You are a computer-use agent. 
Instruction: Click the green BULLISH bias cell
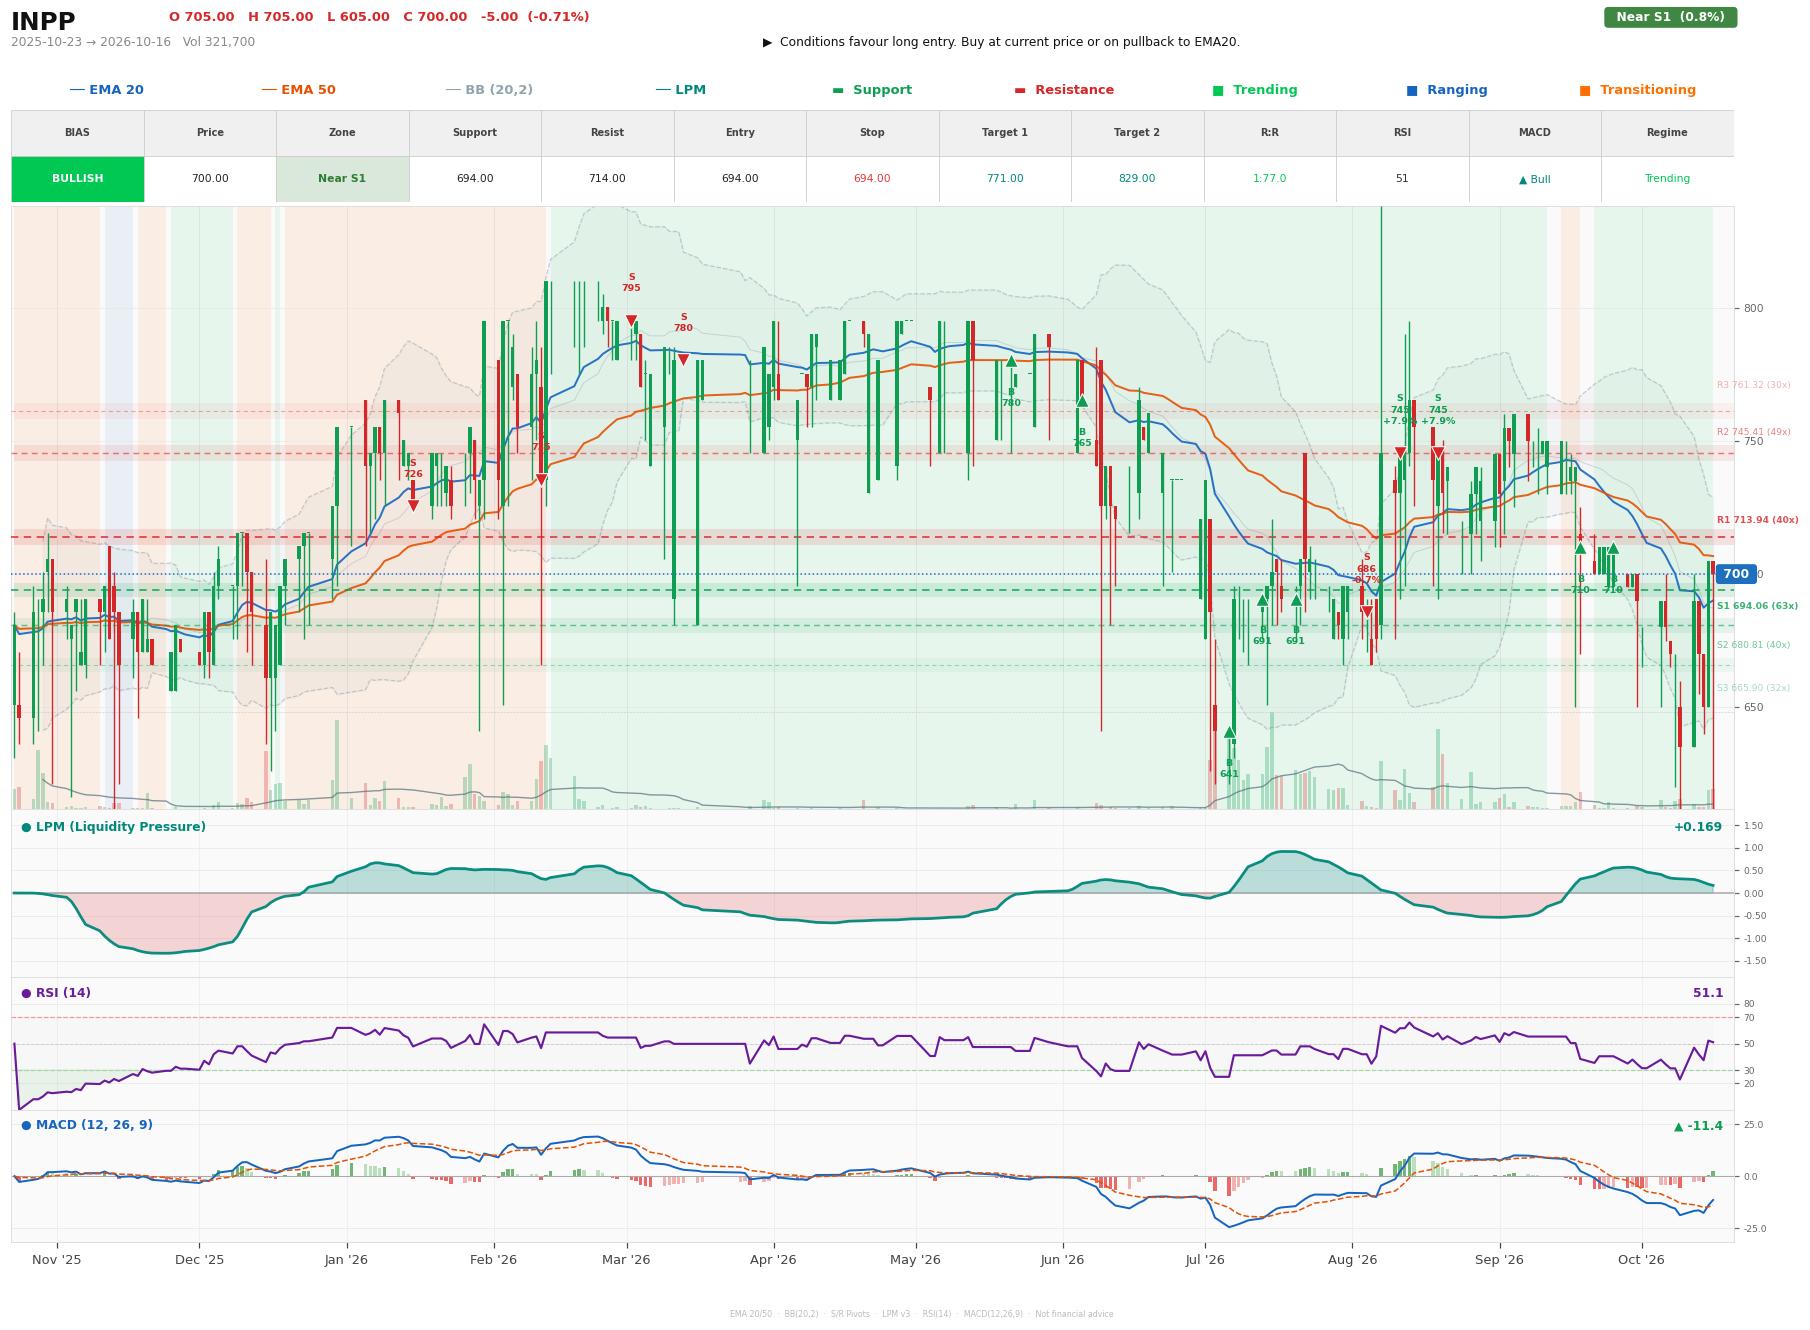(78, 179)
